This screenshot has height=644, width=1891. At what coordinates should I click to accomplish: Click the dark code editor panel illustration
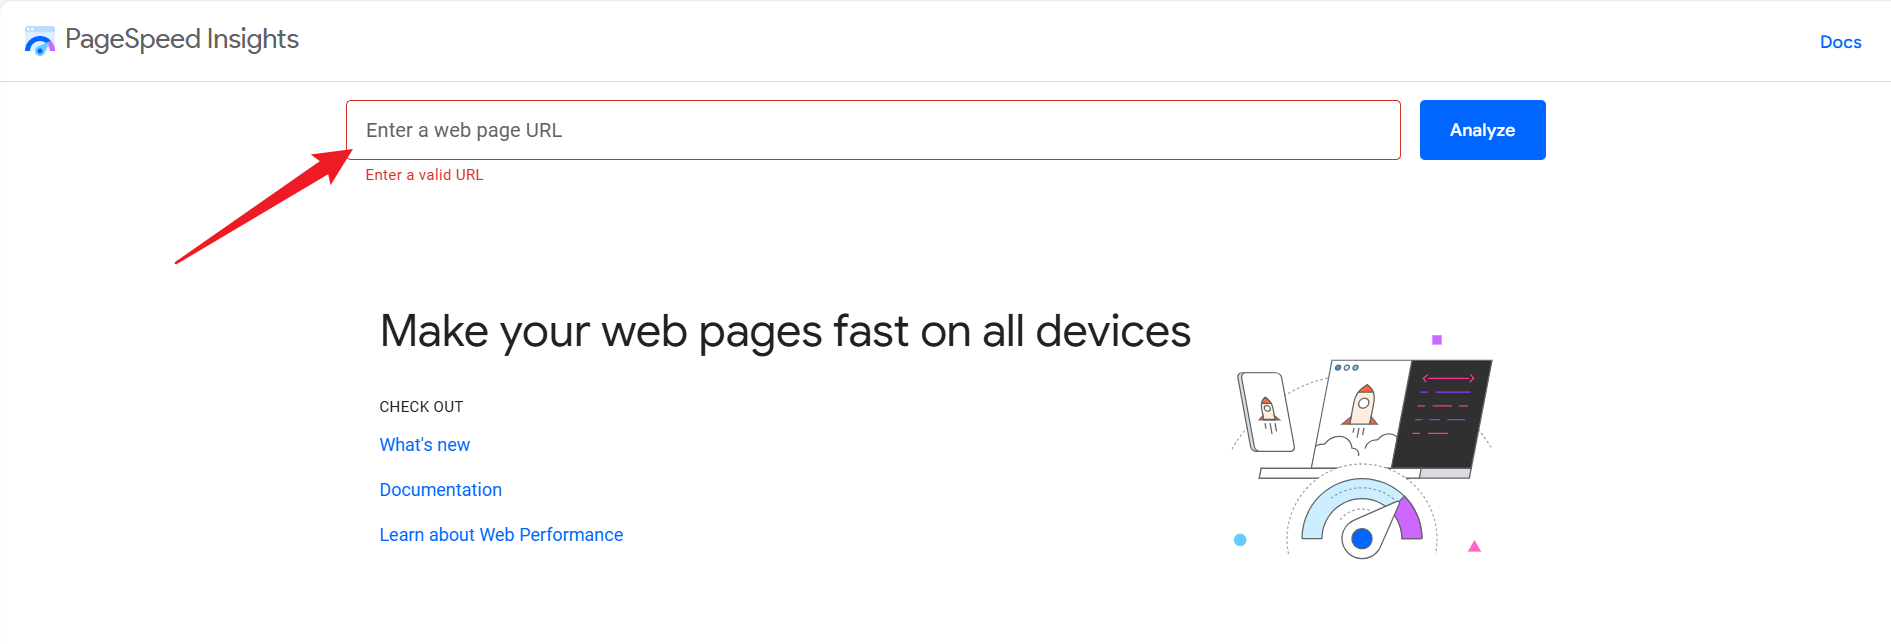pyautogui.click(x=1441, y=415)
